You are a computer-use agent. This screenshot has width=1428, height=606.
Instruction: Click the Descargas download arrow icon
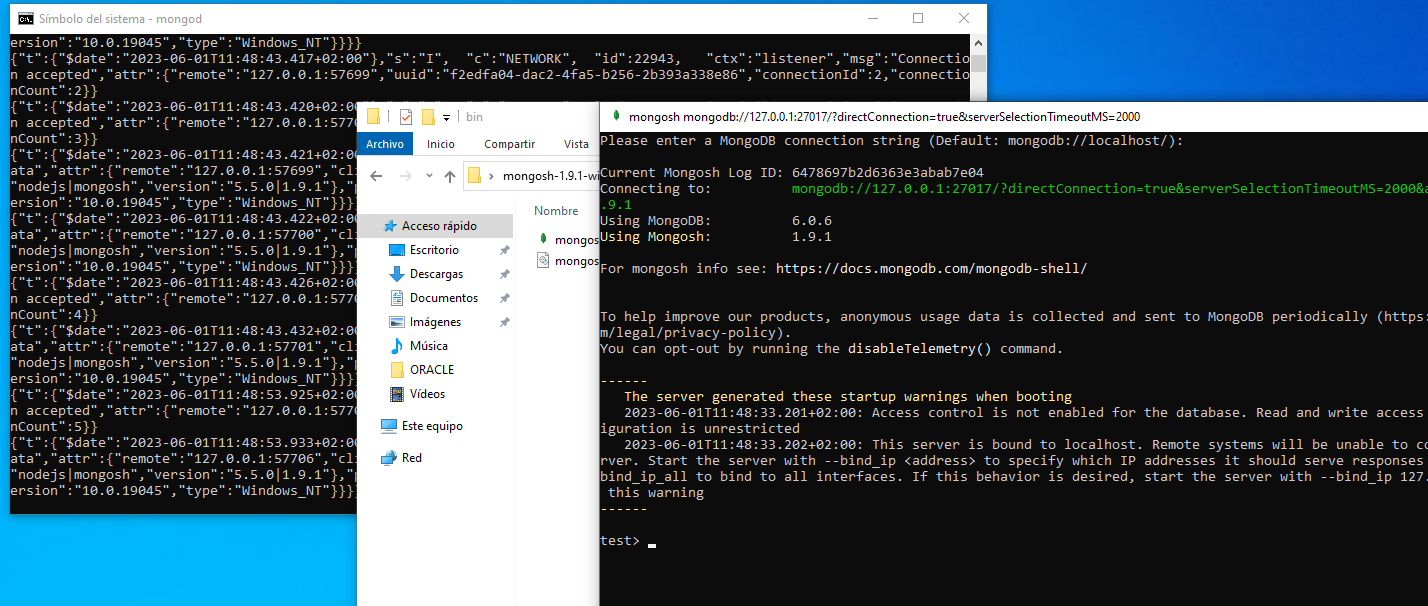pyautogui.click(x=397, y=274)
